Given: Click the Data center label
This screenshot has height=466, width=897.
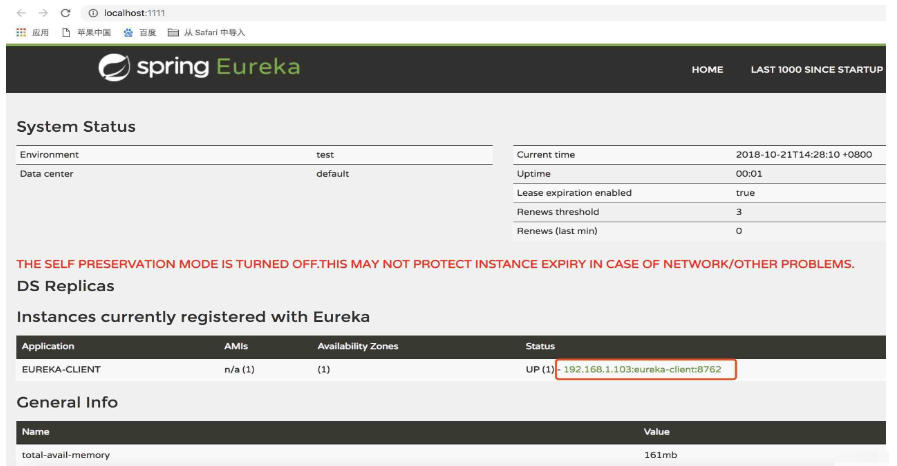Looking at the screenshot, I should coord(46,174).
